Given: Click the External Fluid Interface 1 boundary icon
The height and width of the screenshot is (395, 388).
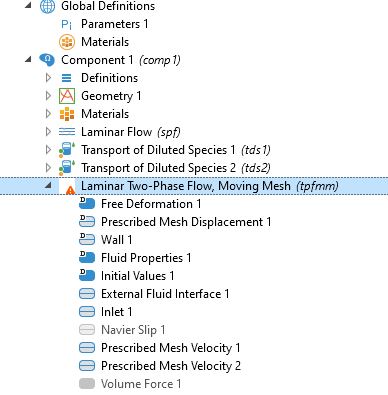Looking at the screenshot, I should 87,294.
